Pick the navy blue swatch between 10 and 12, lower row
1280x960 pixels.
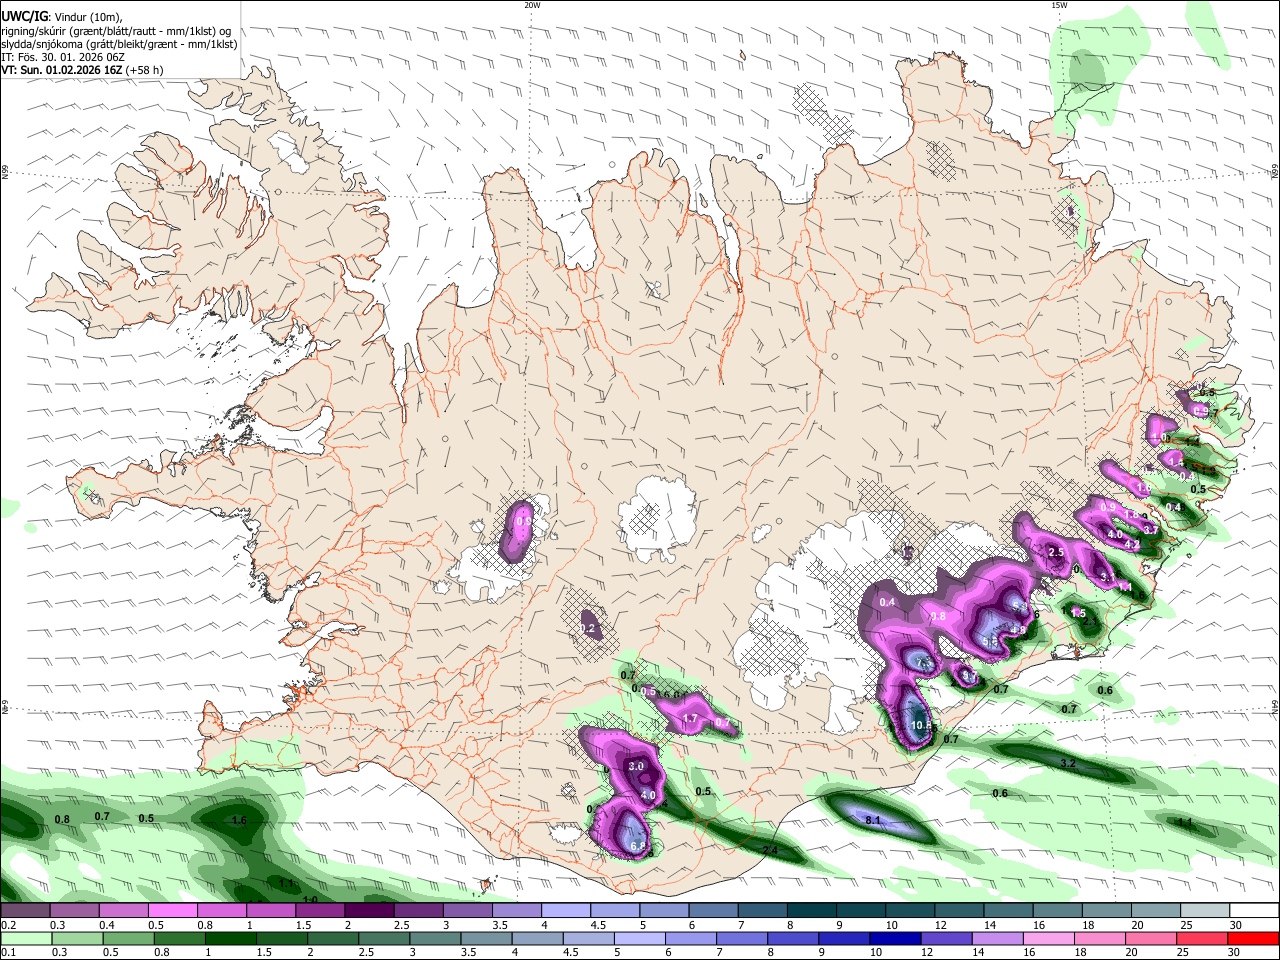tap(895, 938)
